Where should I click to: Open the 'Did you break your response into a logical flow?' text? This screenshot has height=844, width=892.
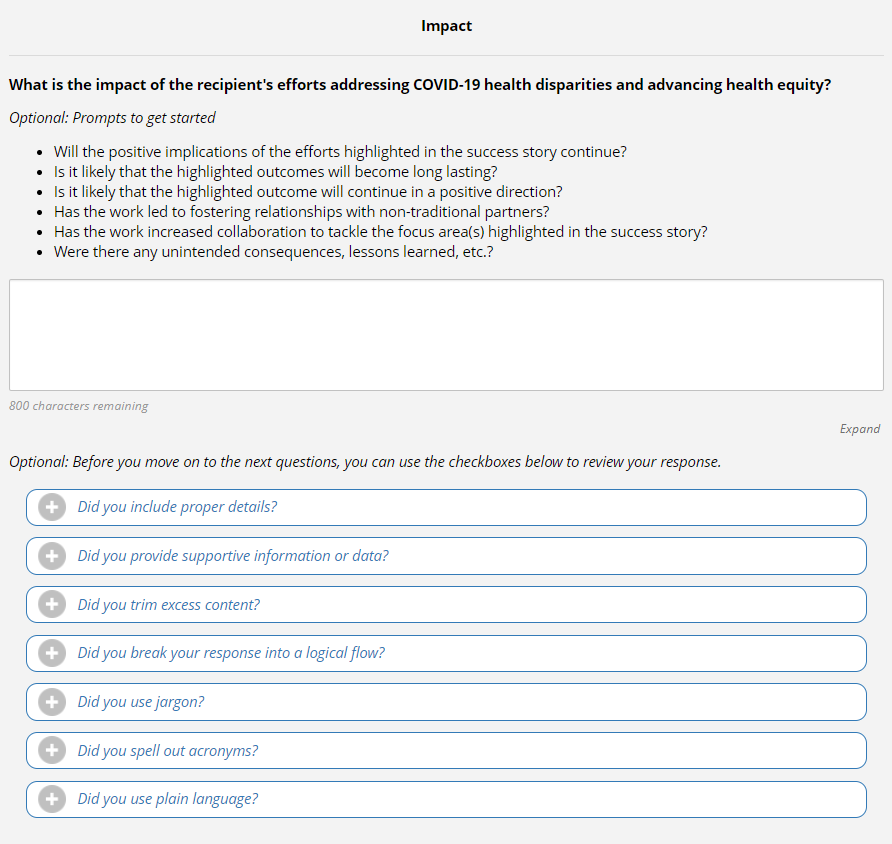(231, 653)
